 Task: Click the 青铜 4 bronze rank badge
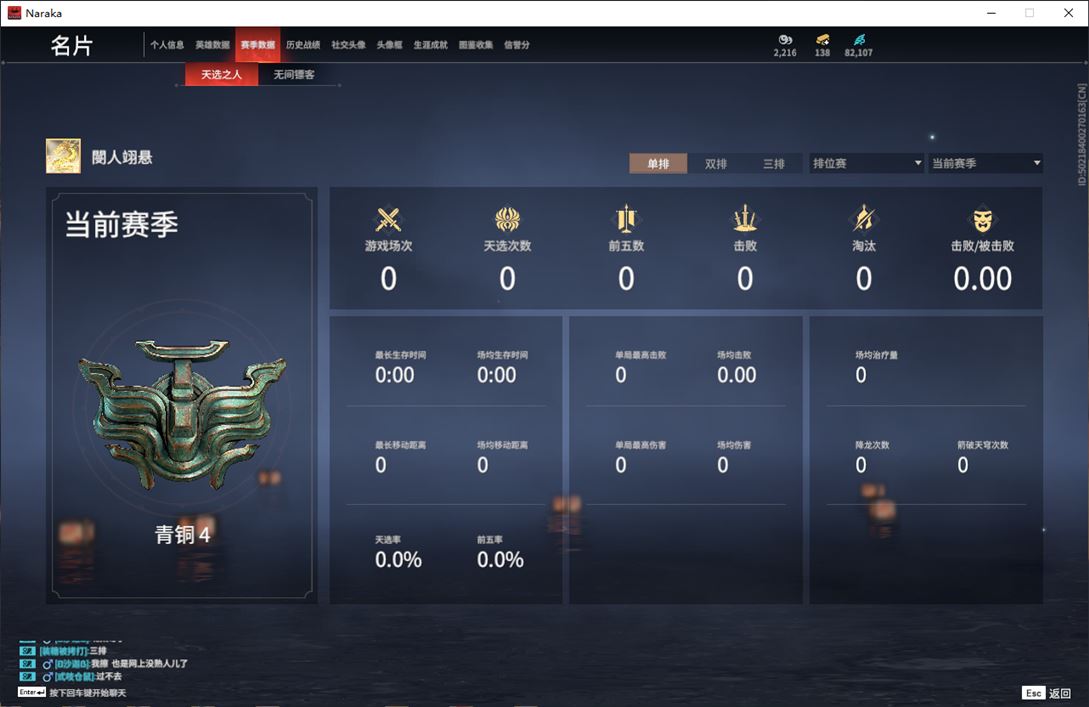point(182,415)
